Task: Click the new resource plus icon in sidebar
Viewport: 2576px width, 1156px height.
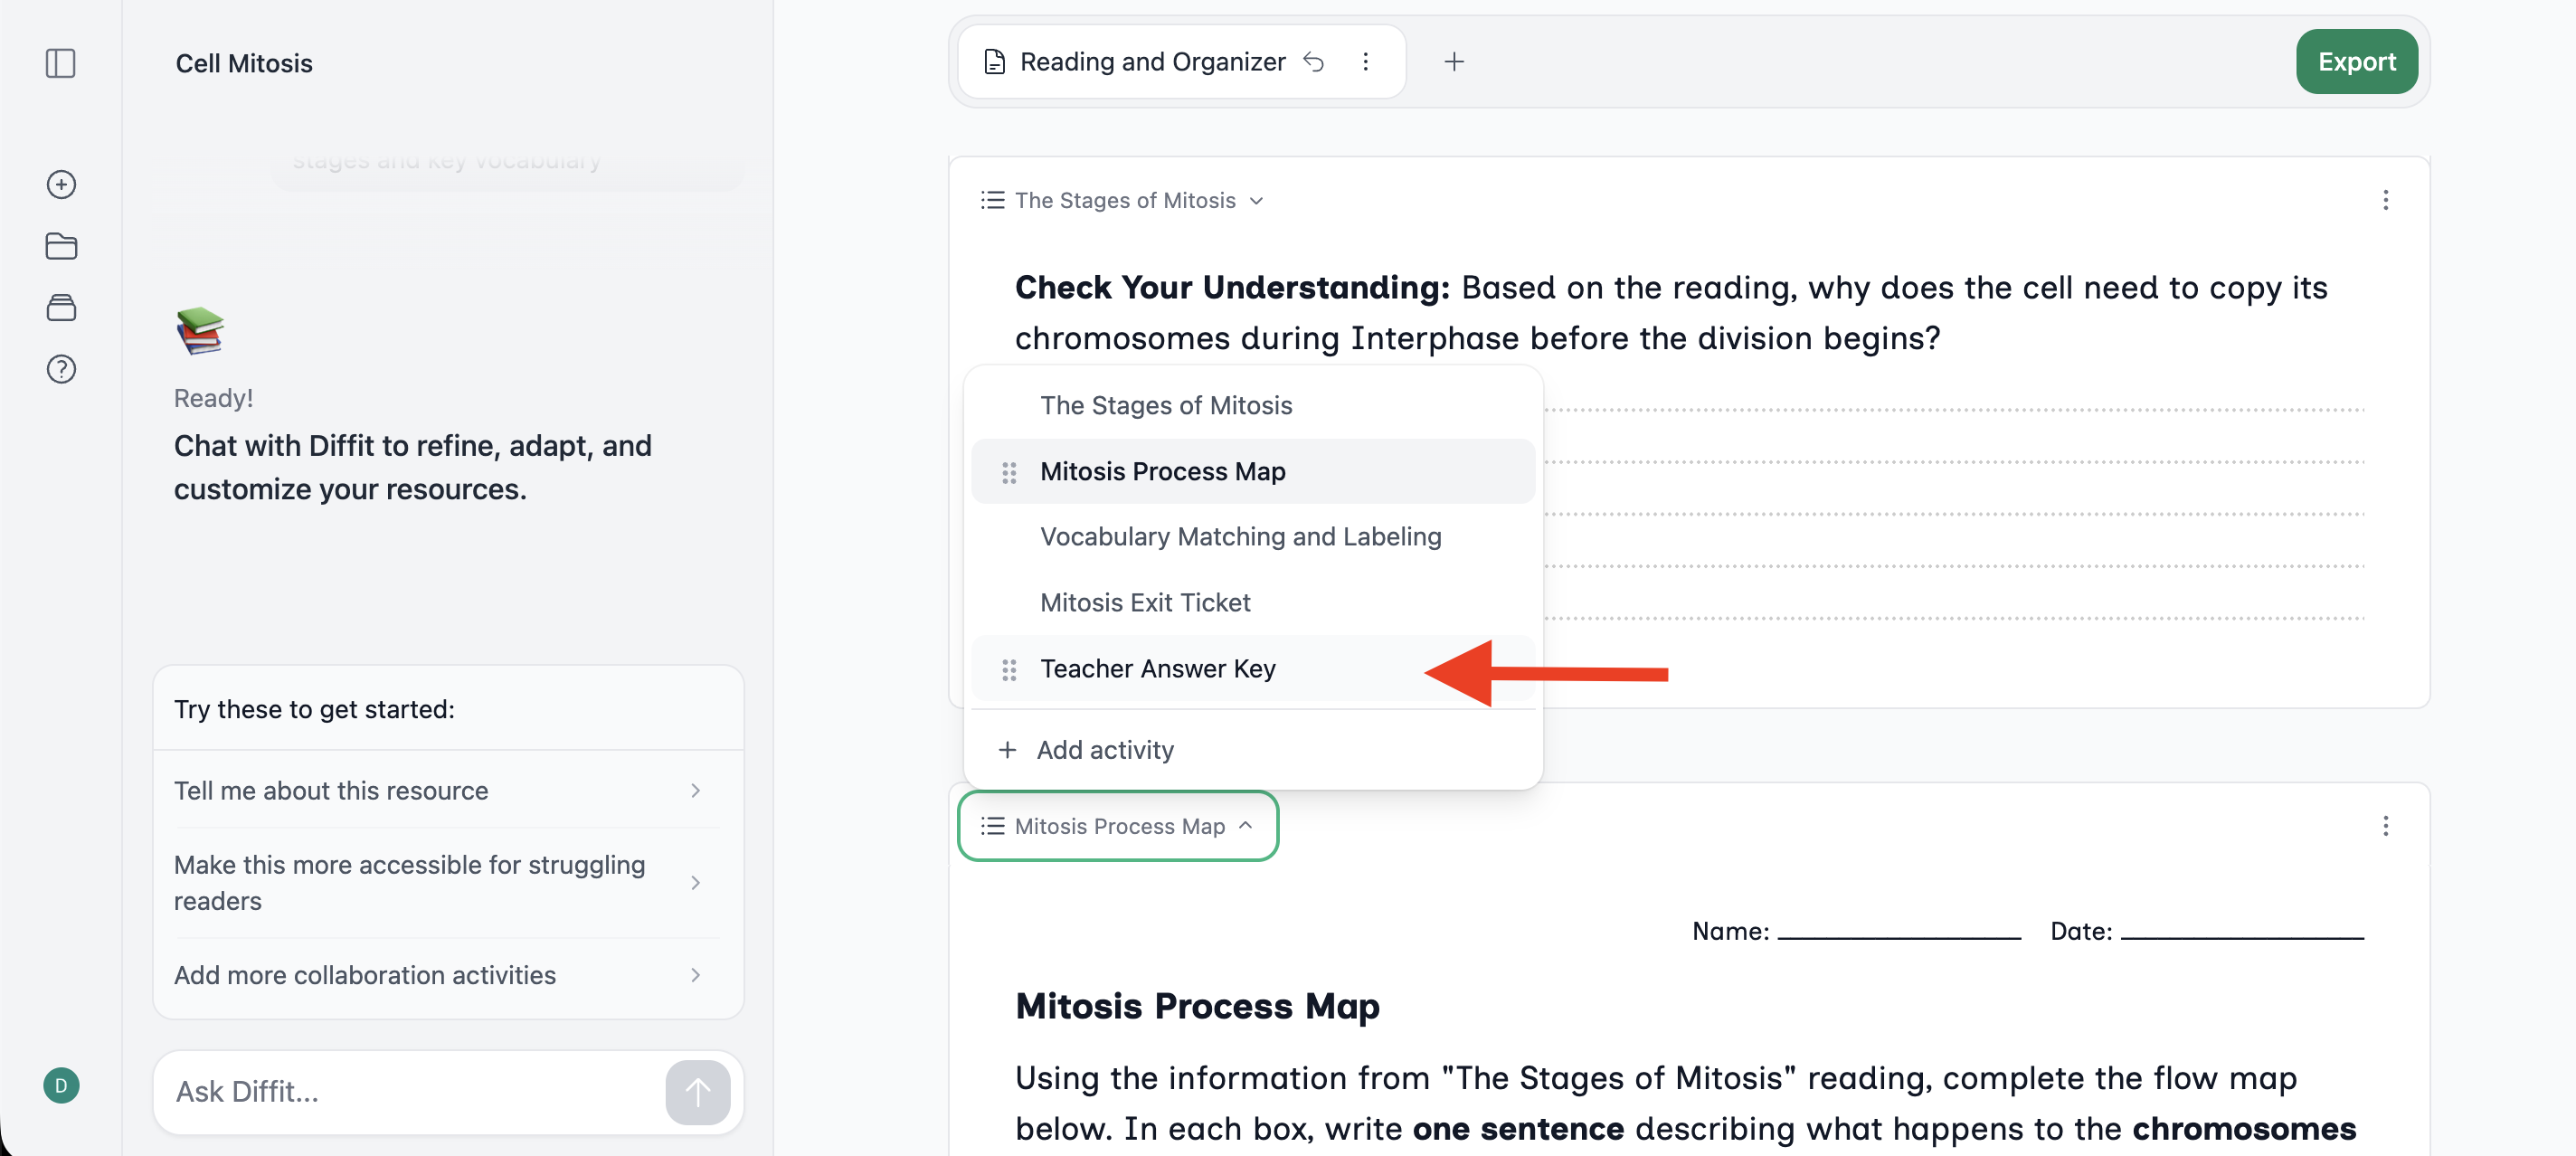Action: coord(61,184)
